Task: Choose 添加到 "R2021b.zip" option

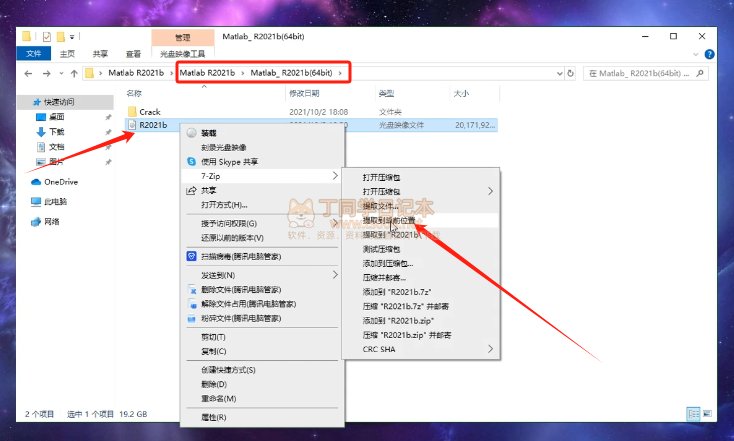Action: click(398, 321)
